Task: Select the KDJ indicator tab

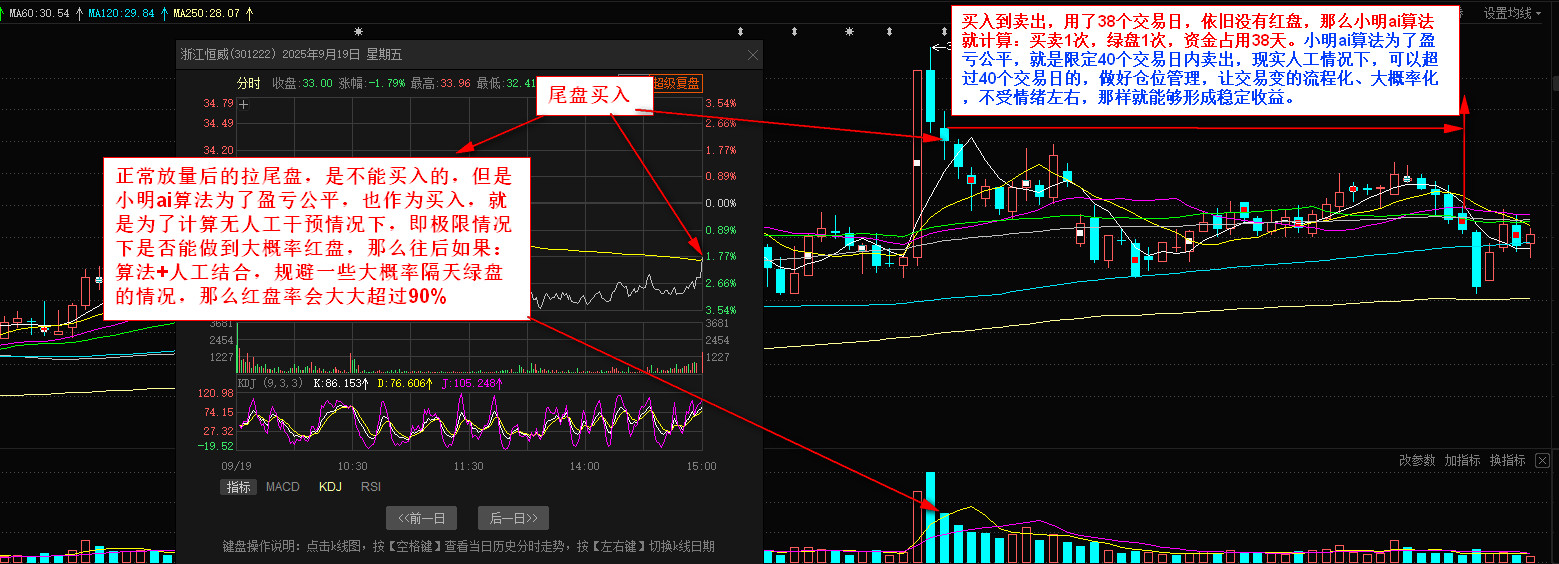Action: 330,487
